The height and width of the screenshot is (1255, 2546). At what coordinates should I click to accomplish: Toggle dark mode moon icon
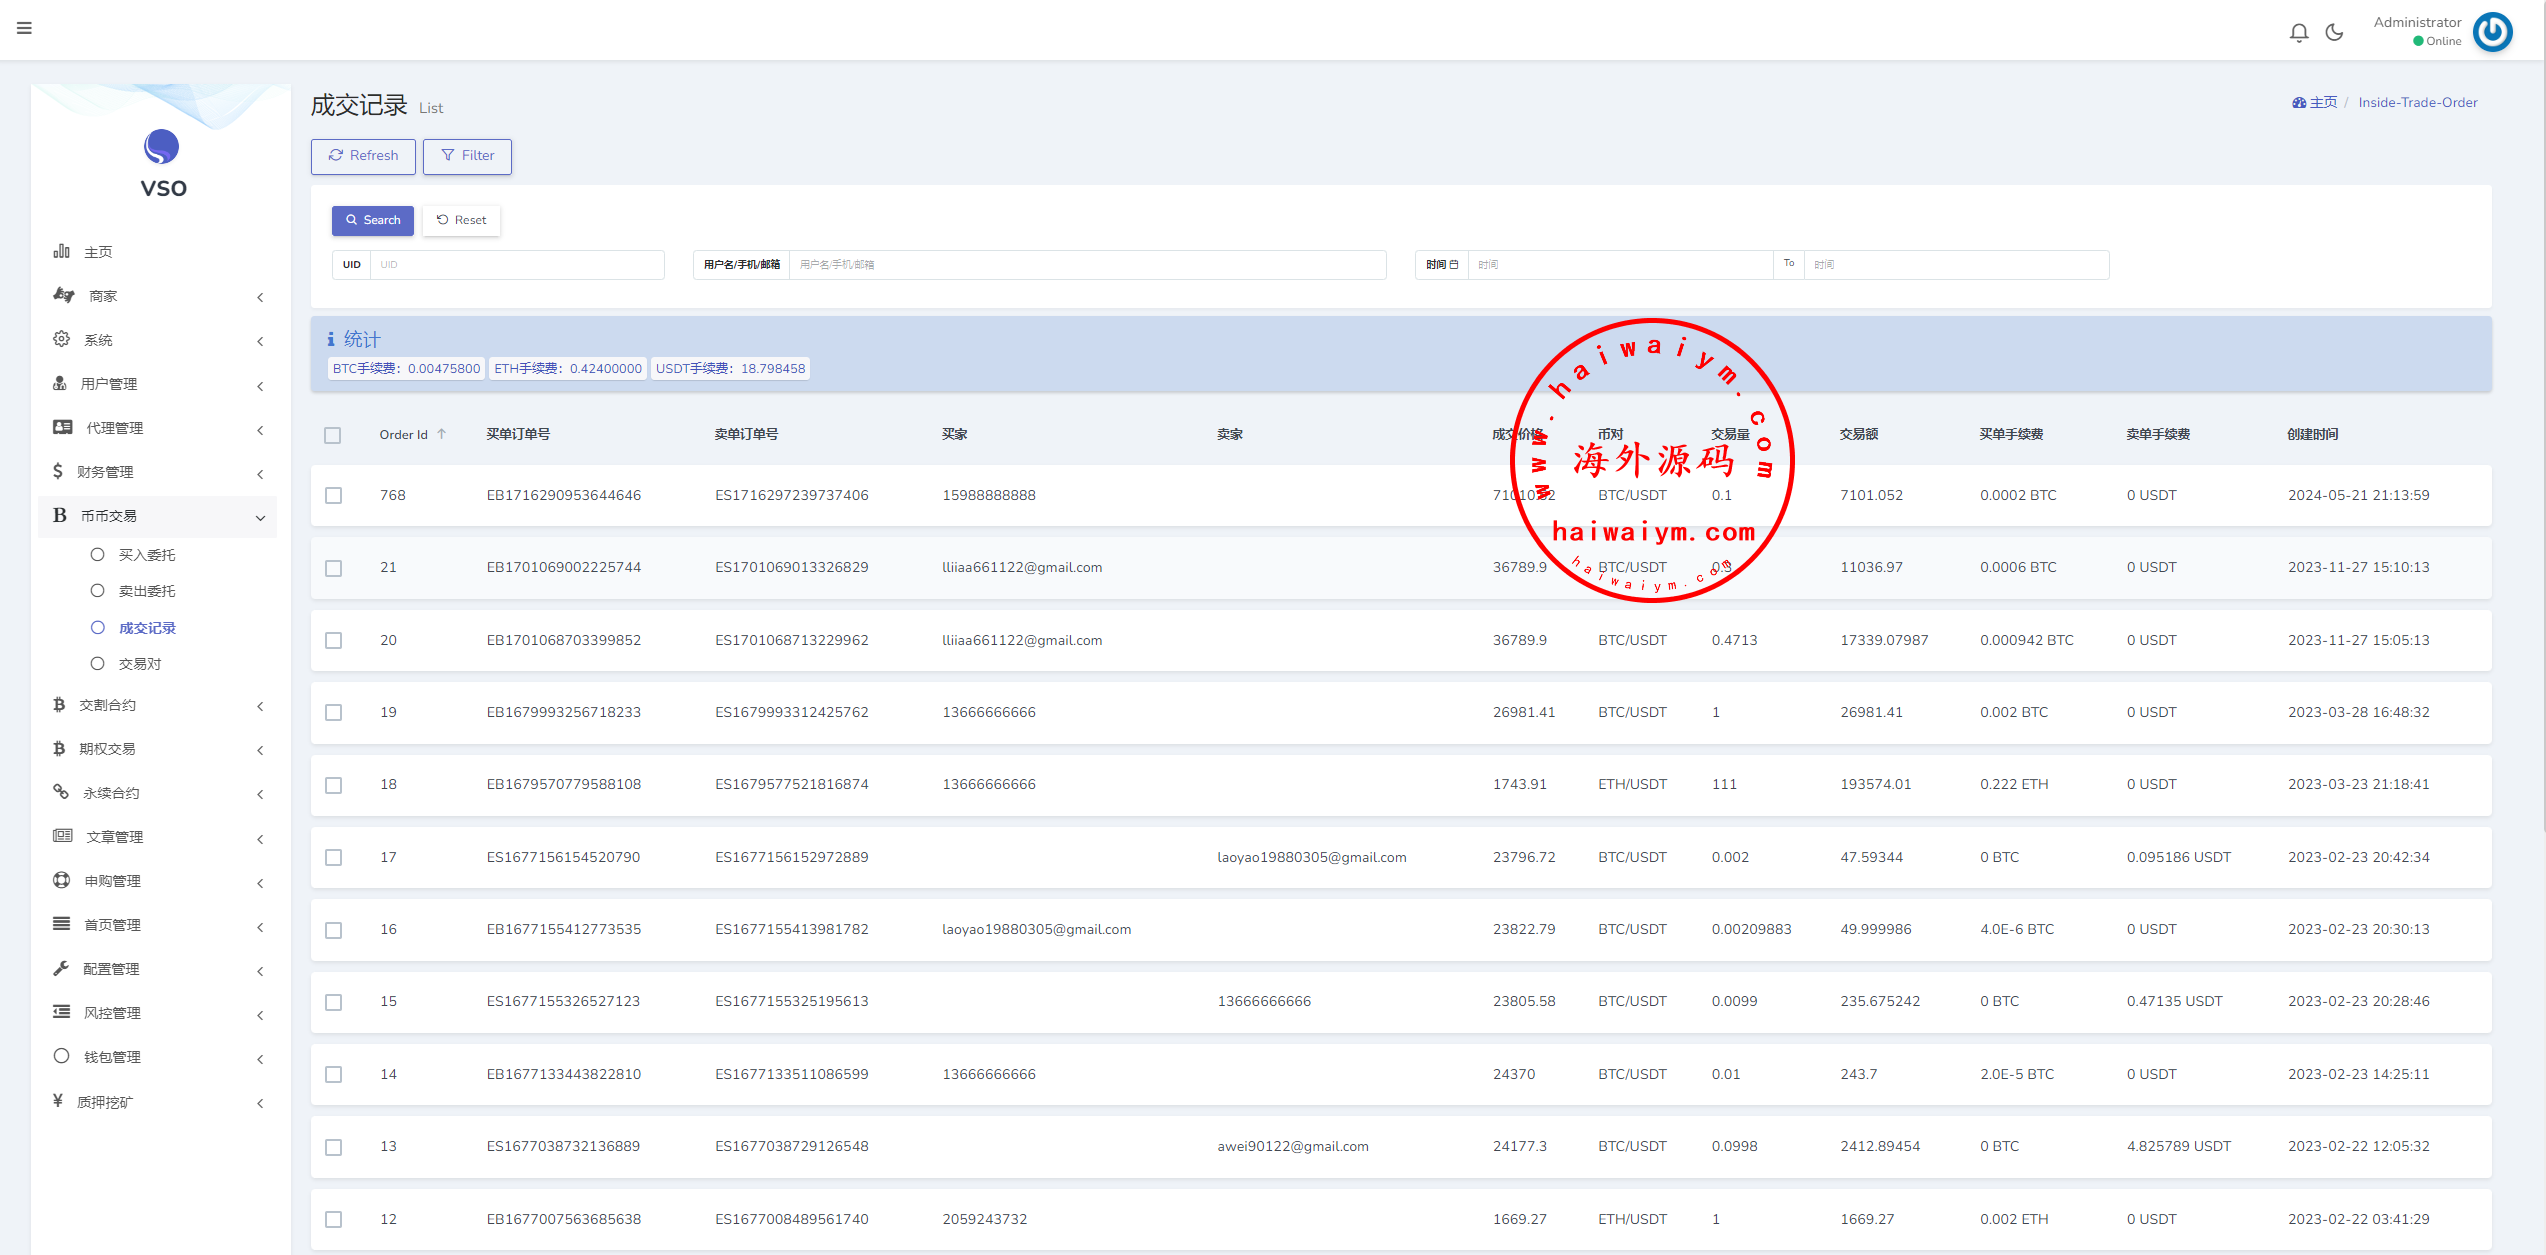pyautogui.click(x=2334, y=32)
